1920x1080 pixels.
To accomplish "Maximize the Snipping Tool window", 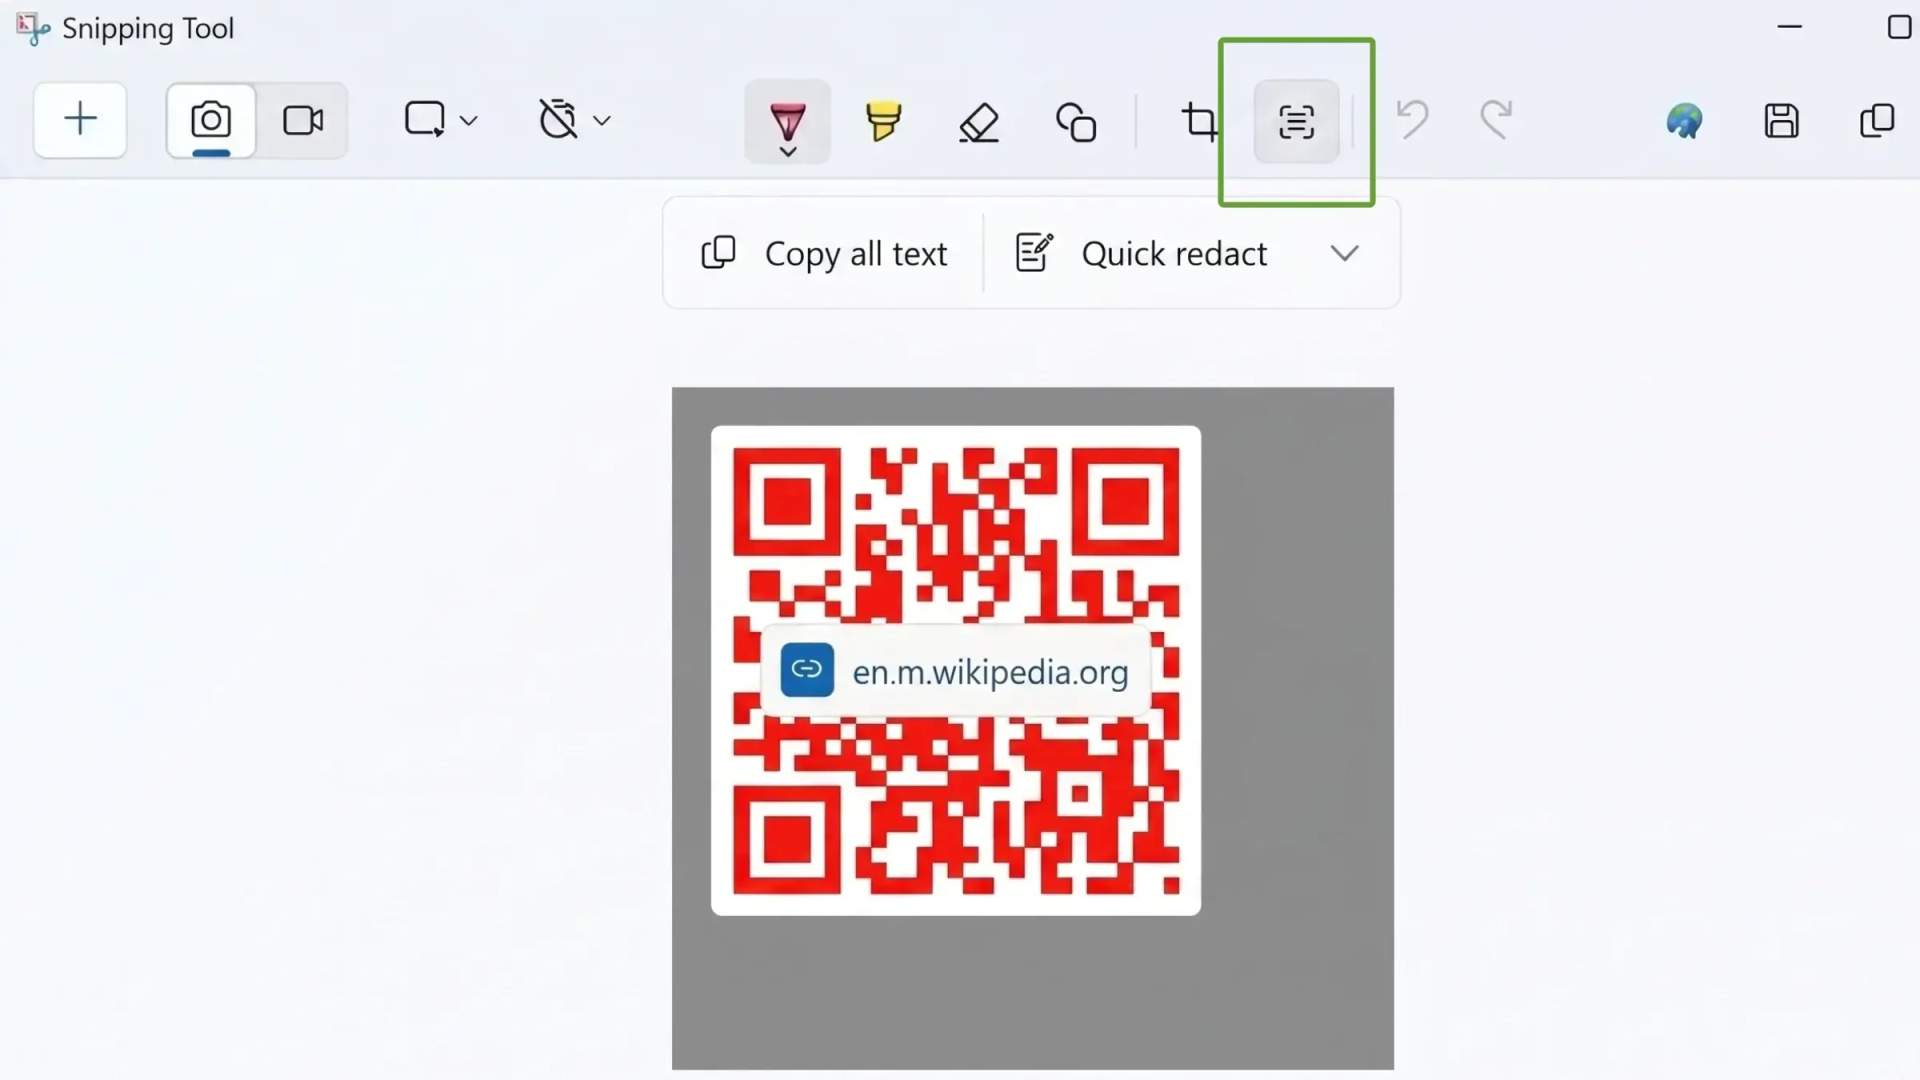I will [x=1899, y=27].
